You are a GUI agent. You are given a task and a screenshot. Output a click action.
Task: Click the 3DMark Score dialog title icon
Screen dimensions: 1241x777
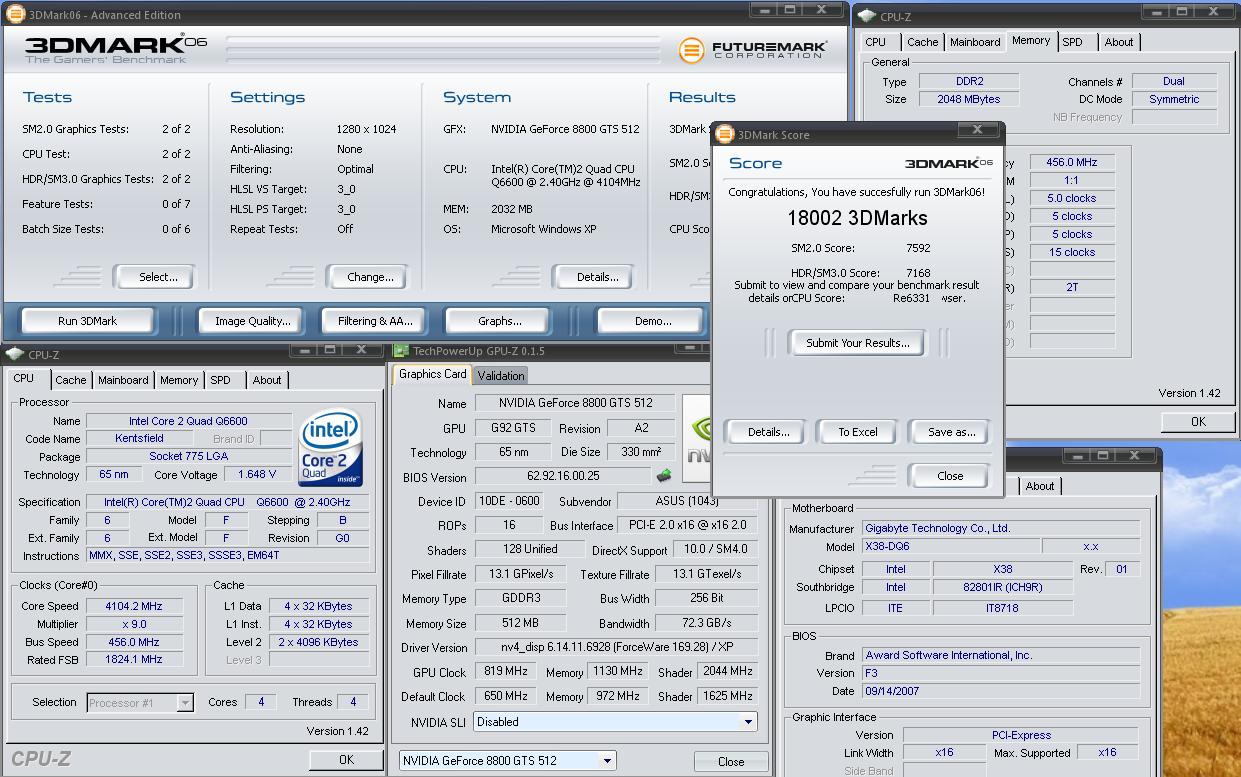[x=725, y=134]
